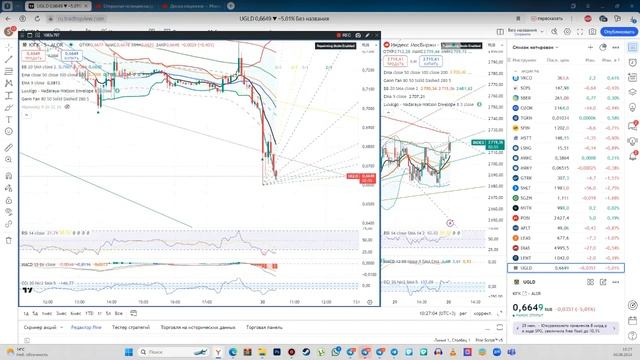Open the chats panel in right sidebar
Viewport: 640px width, 360px height.
pos(632,126)
